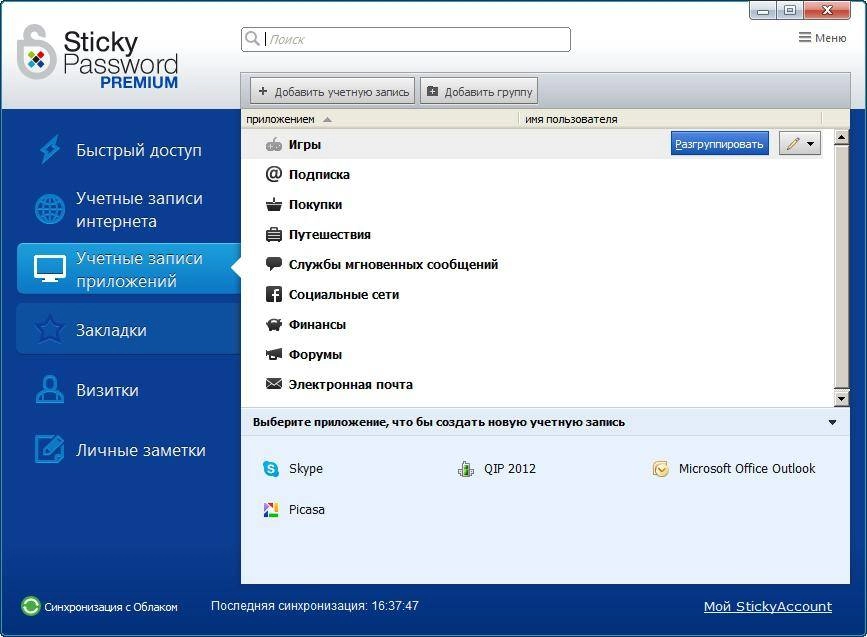Open the Мой StickyAccount link

pos(767,606)
